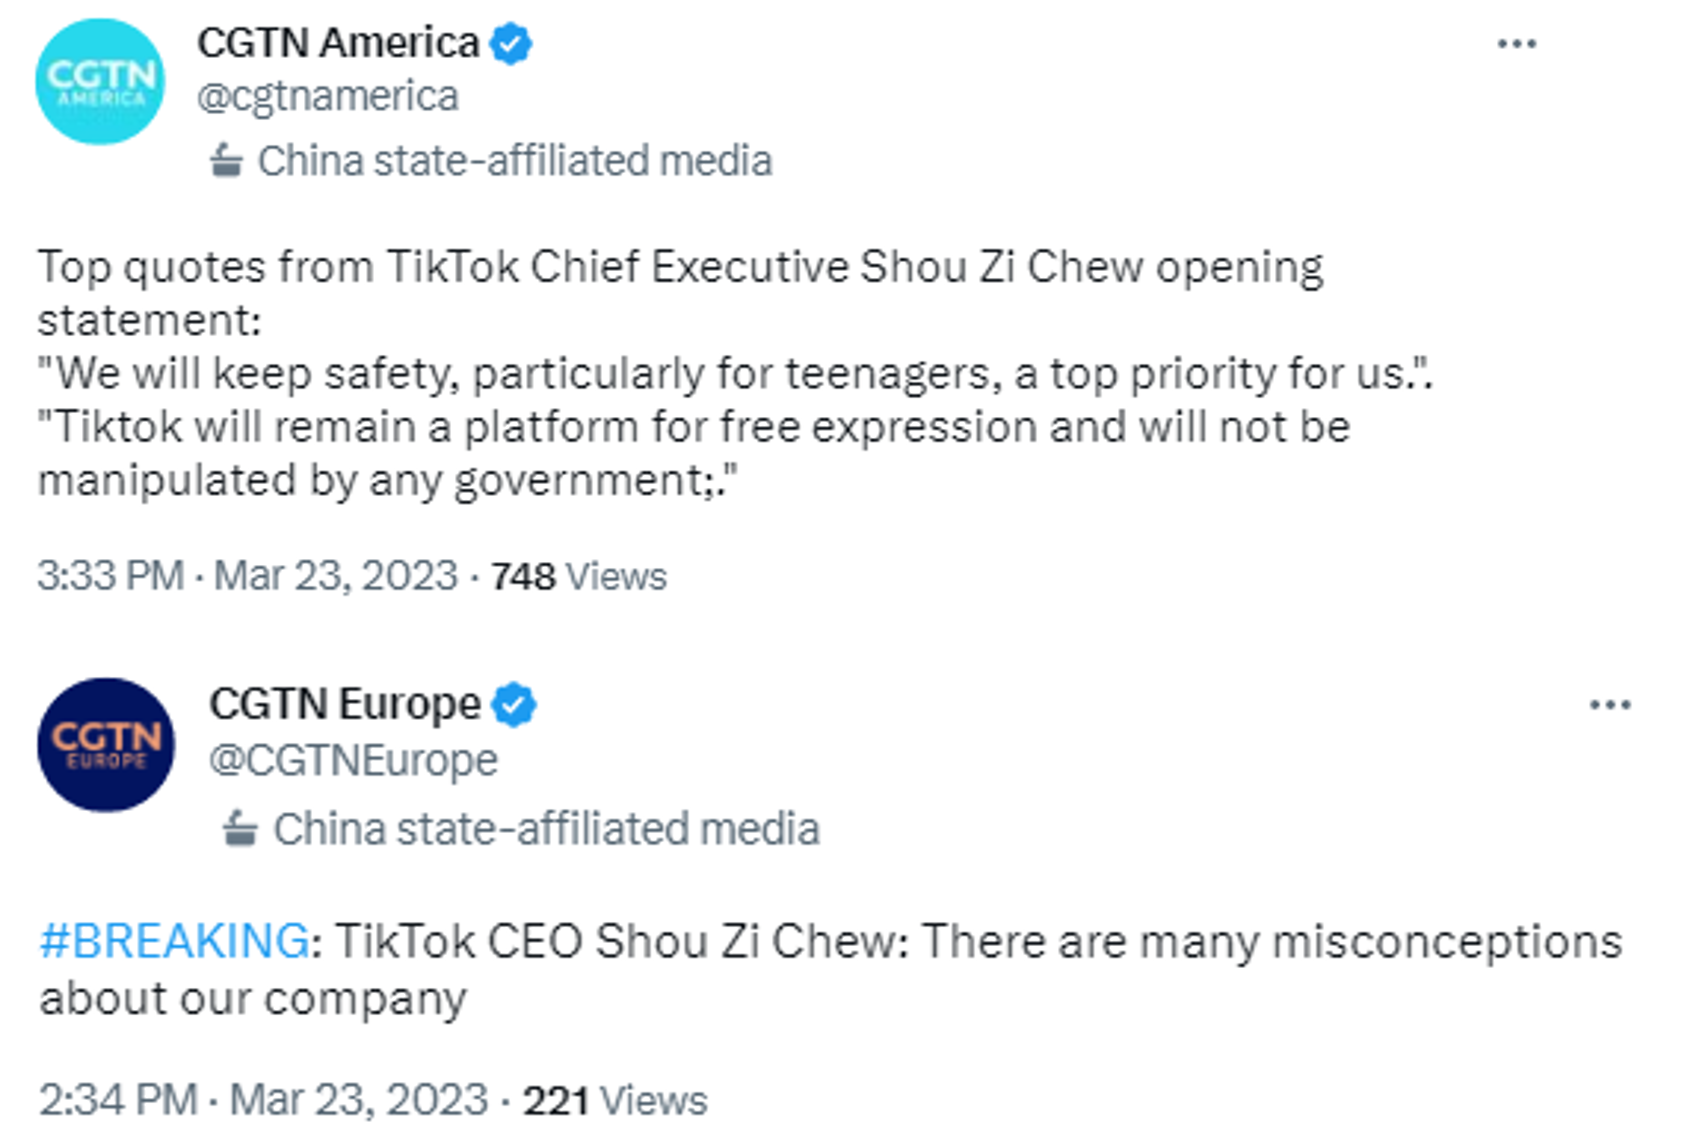Open the #BREAKING hashtag

point(175,941)
